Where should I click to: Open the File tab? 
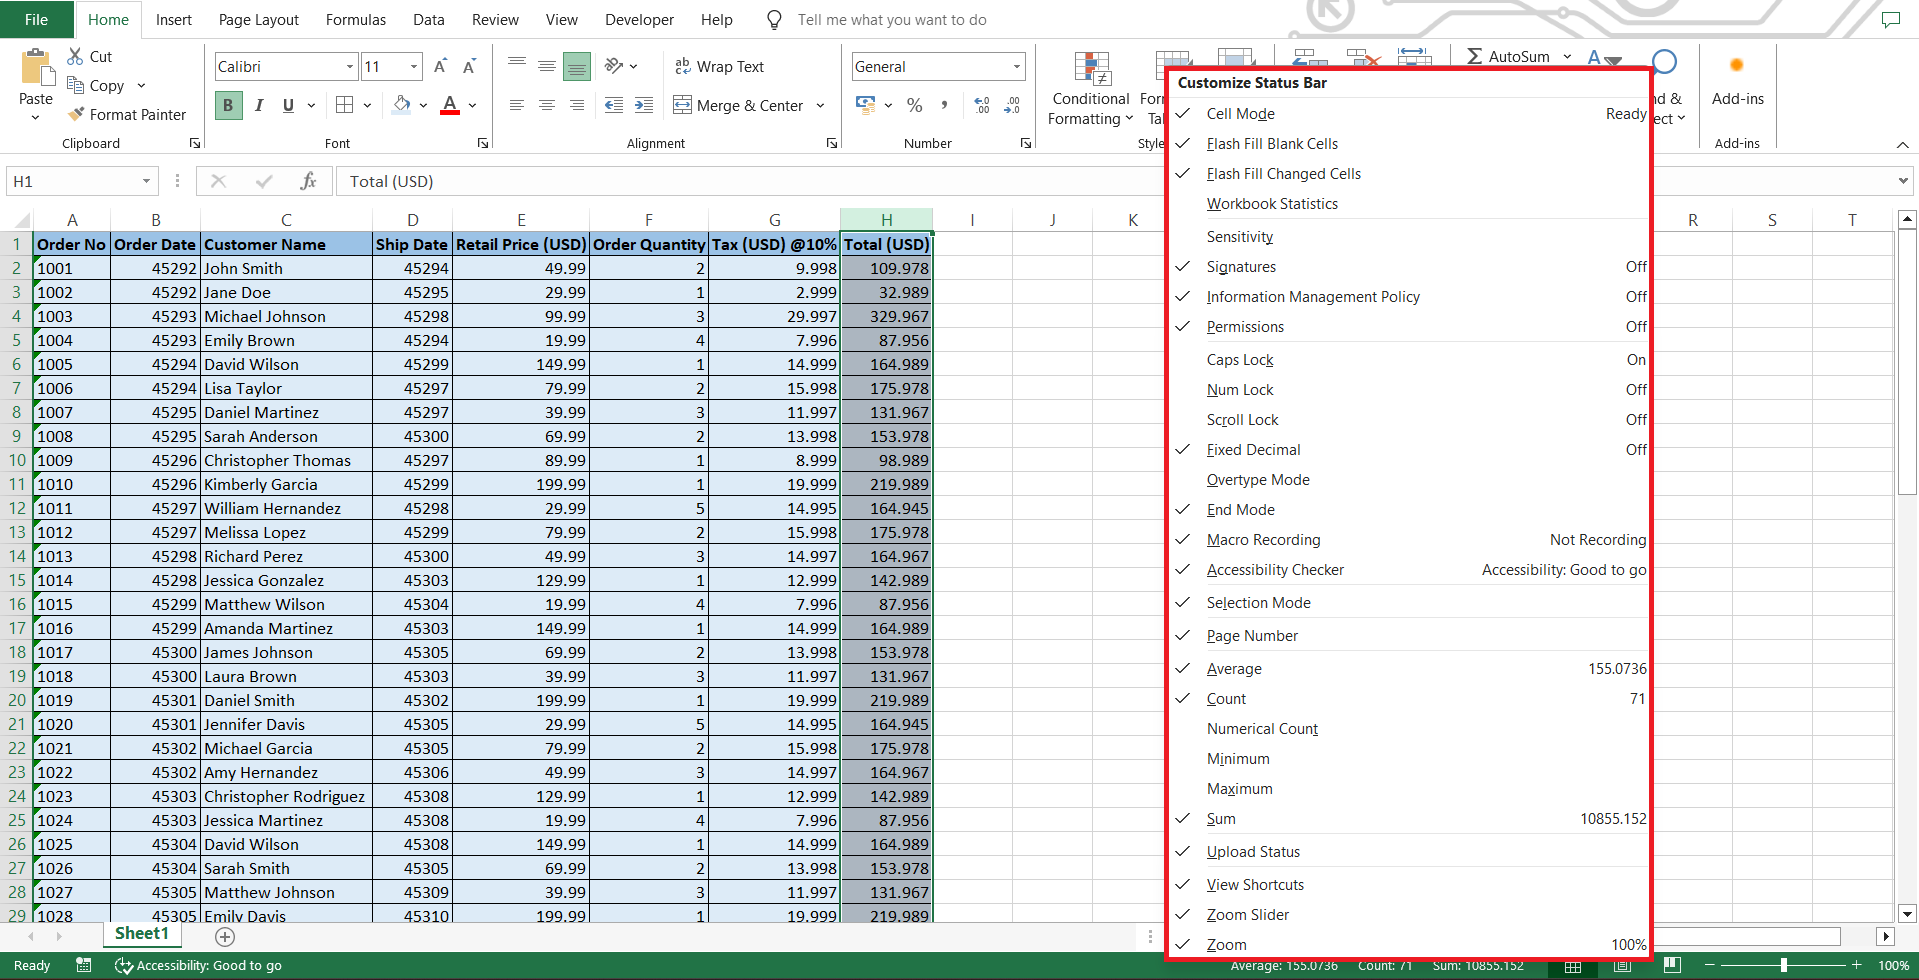click(36, 19)
